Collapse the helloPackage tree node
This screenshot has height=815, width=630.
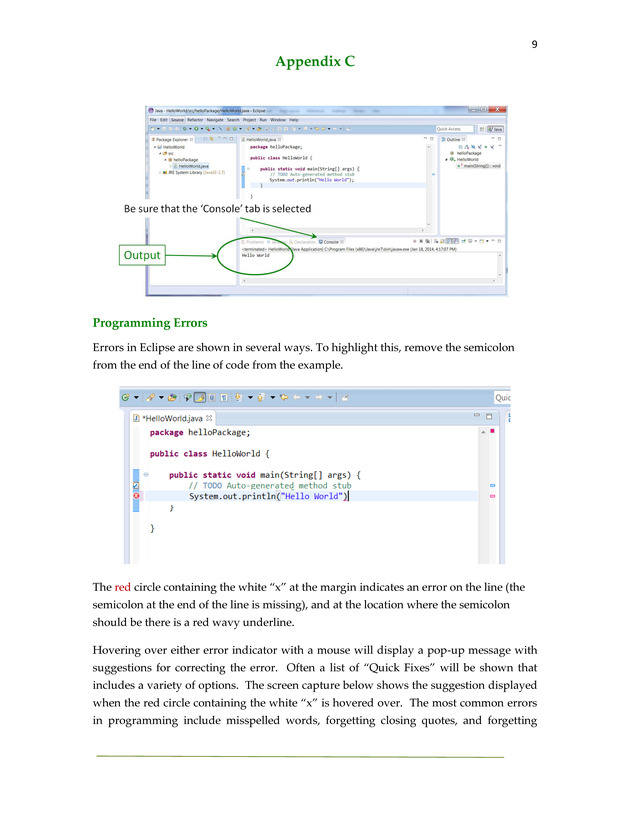click(x=166, y=159)
